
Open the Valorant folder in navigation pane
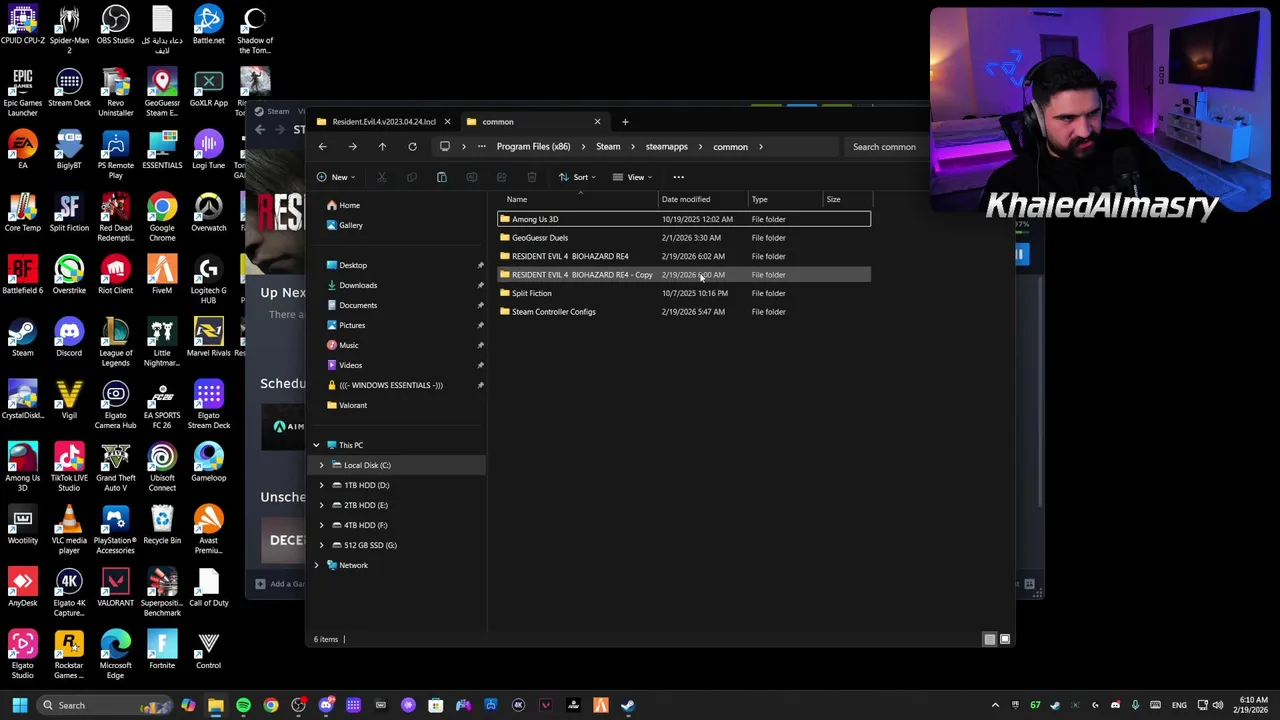point(352,405)
